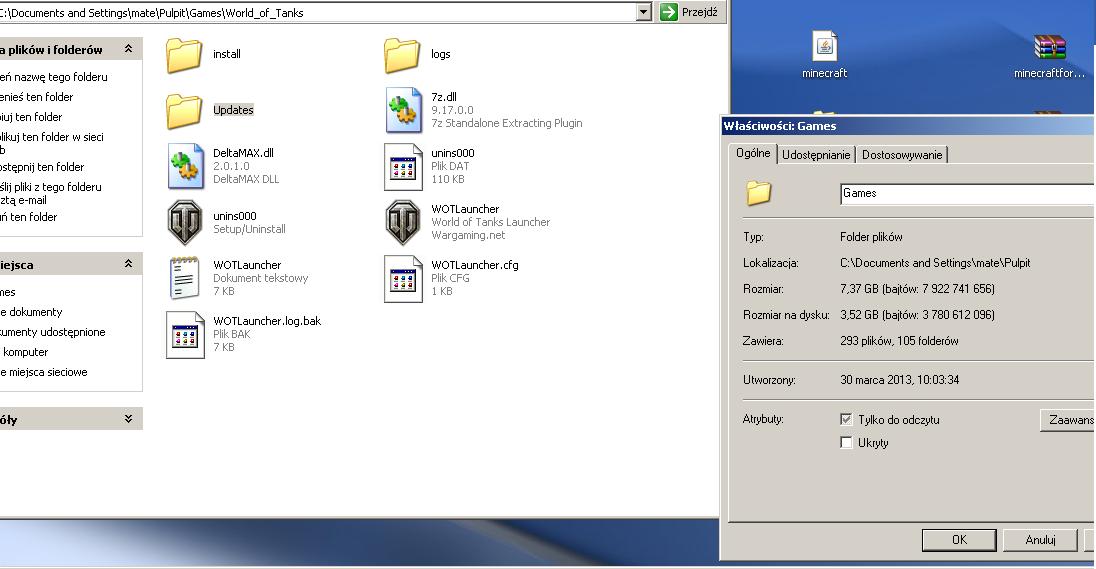Select the unins000 DAT file icon
The image size is (1096, 569).
coord(403,167)
